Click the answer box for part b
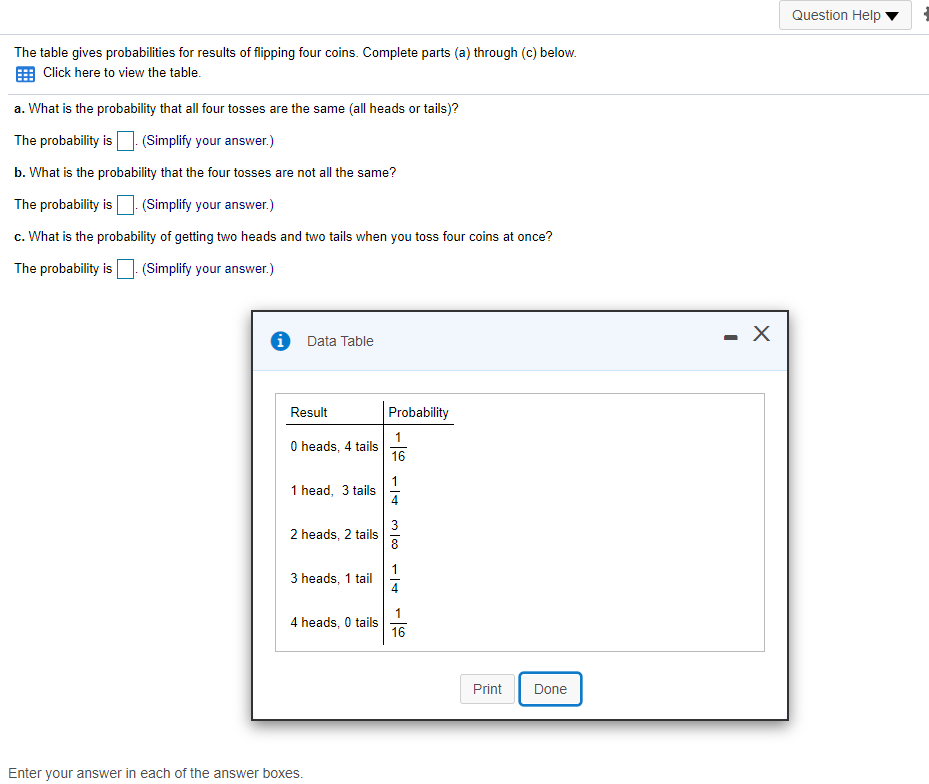 point(125,204)
